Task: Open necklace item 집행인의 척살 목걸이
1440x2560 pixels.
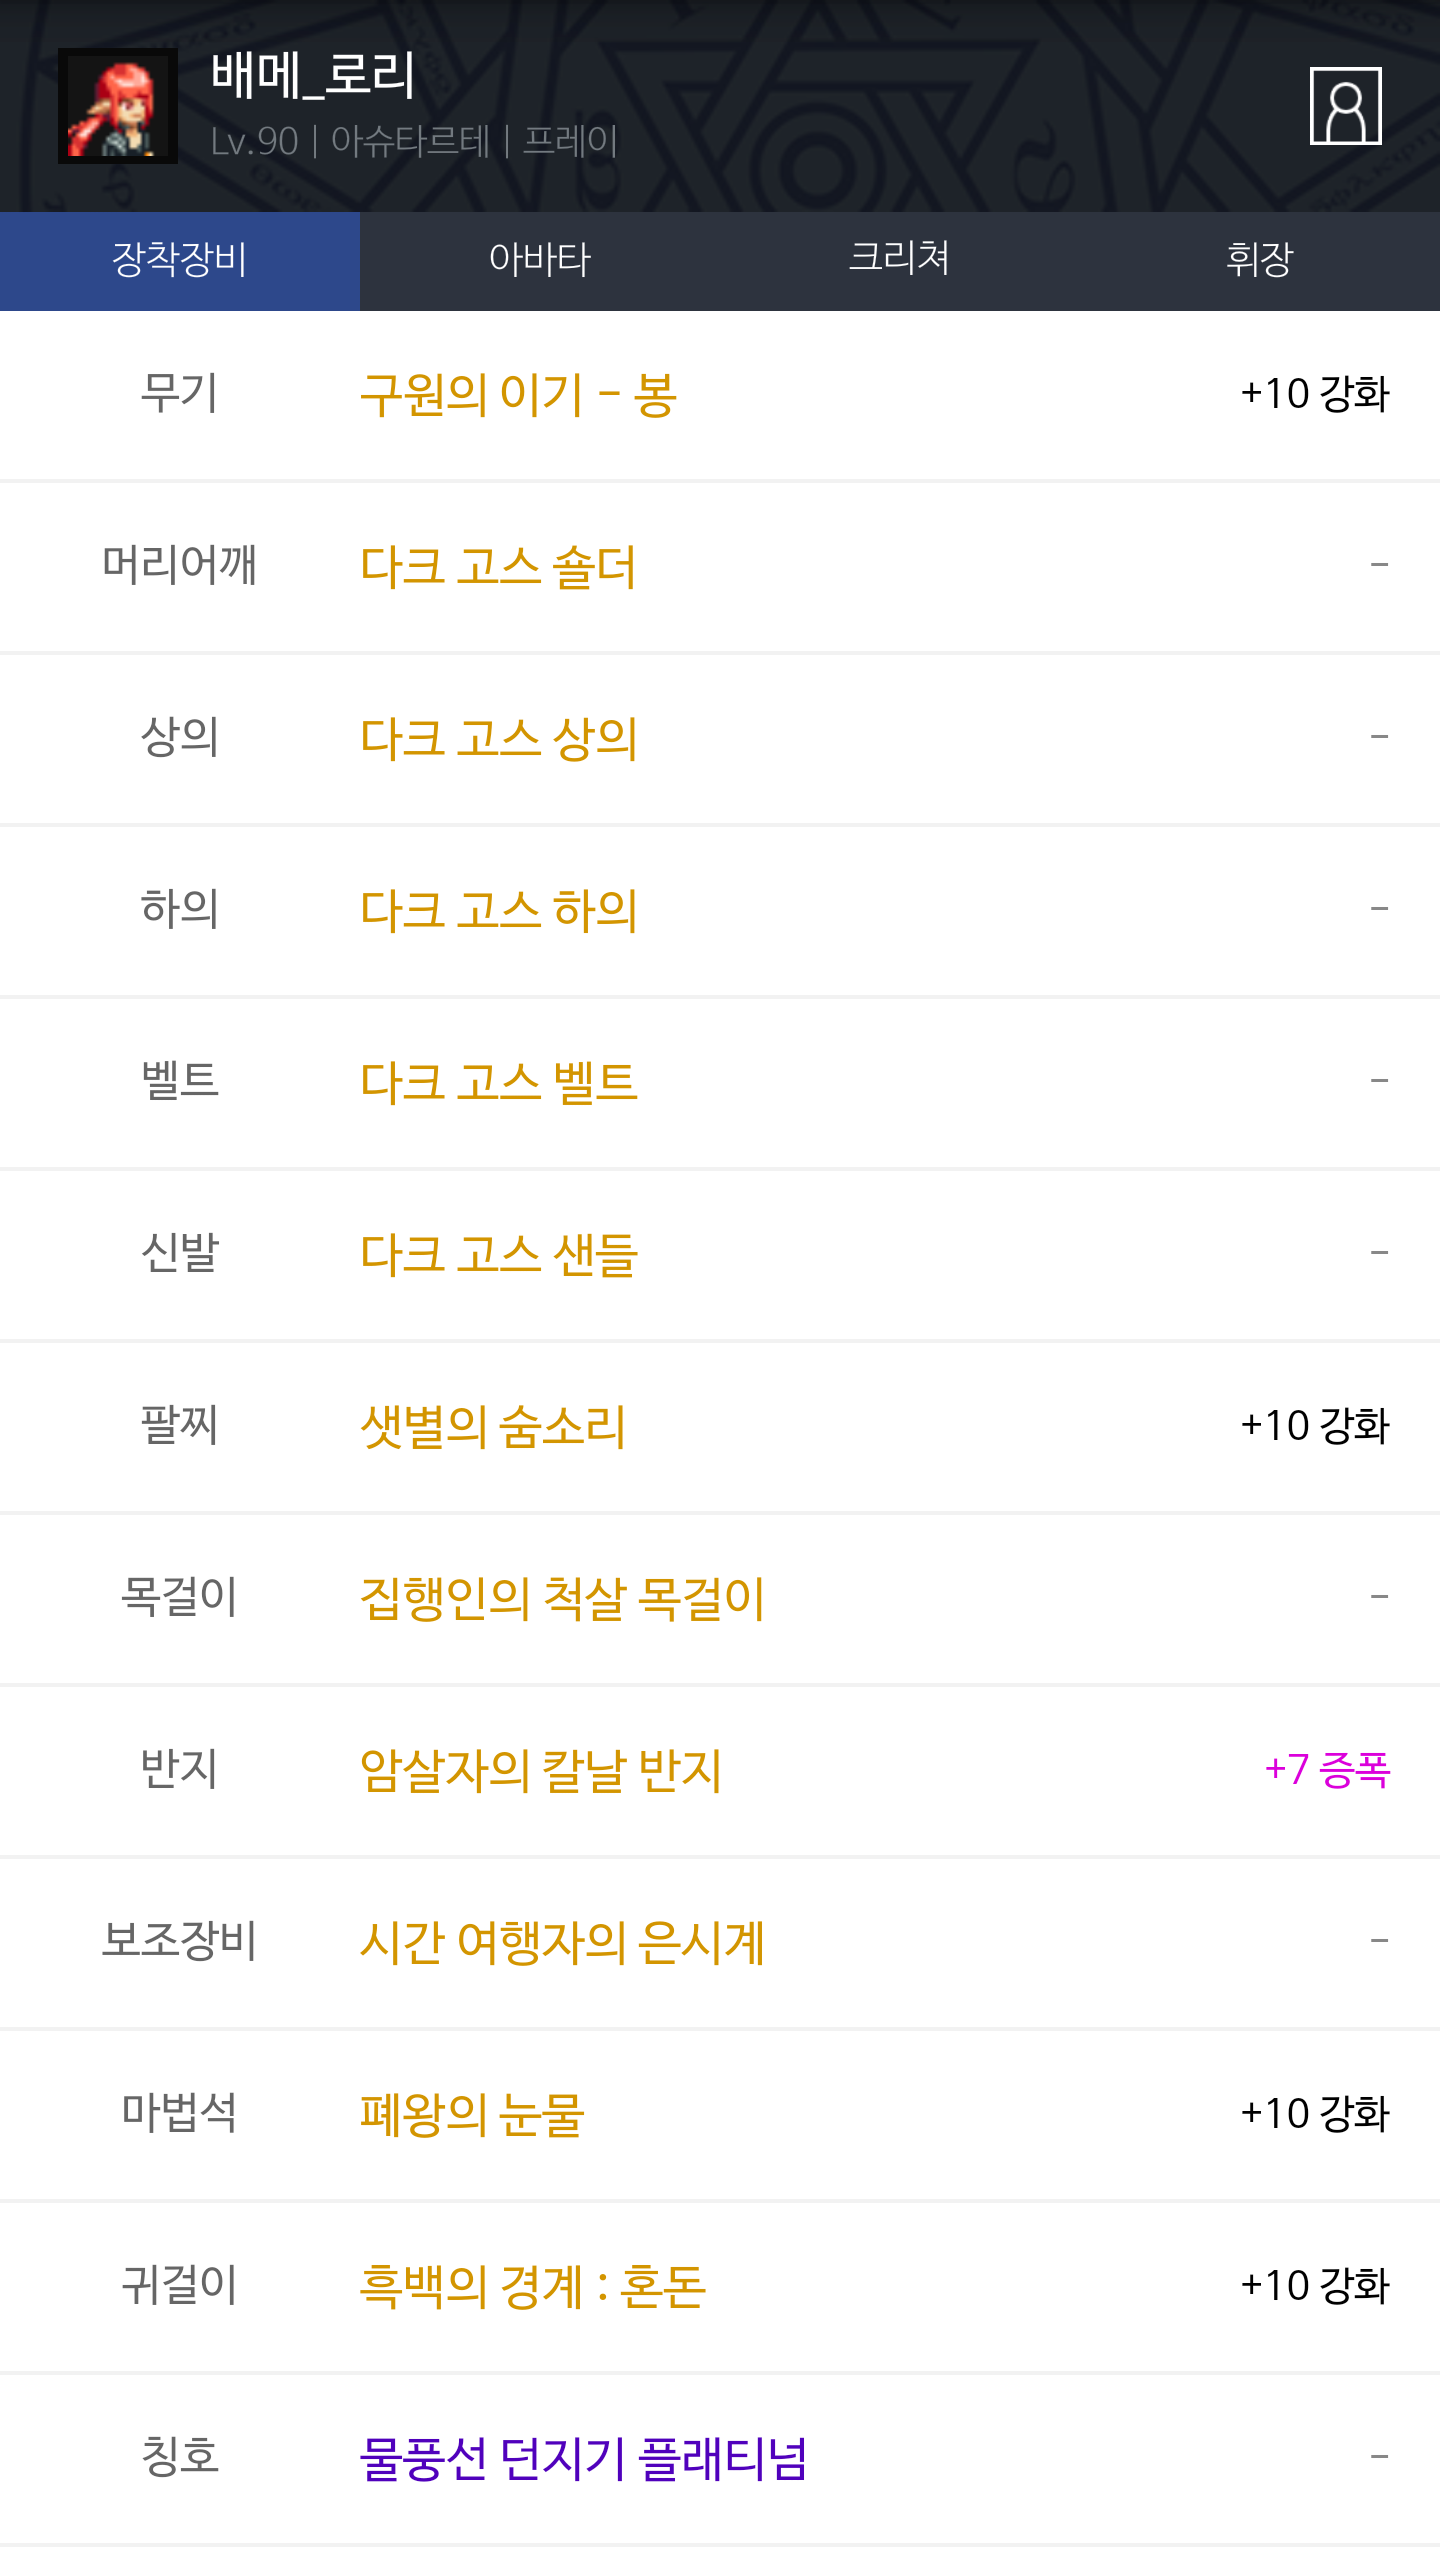Action: pyautogui.click(x=562, y=1599)
